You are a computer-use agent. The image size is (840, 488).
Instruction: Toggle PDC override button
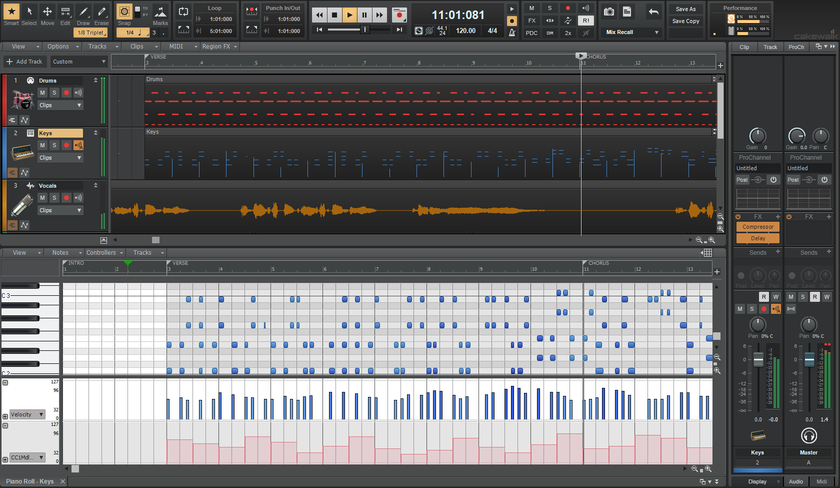pyautogui.click(x=531, y=33)
